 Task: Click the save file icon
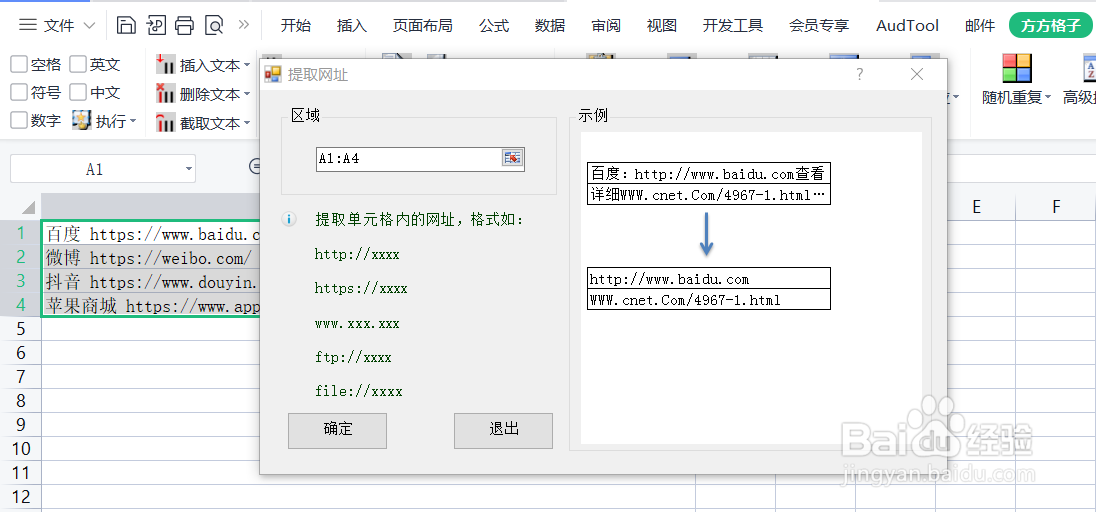click(126, 26)
